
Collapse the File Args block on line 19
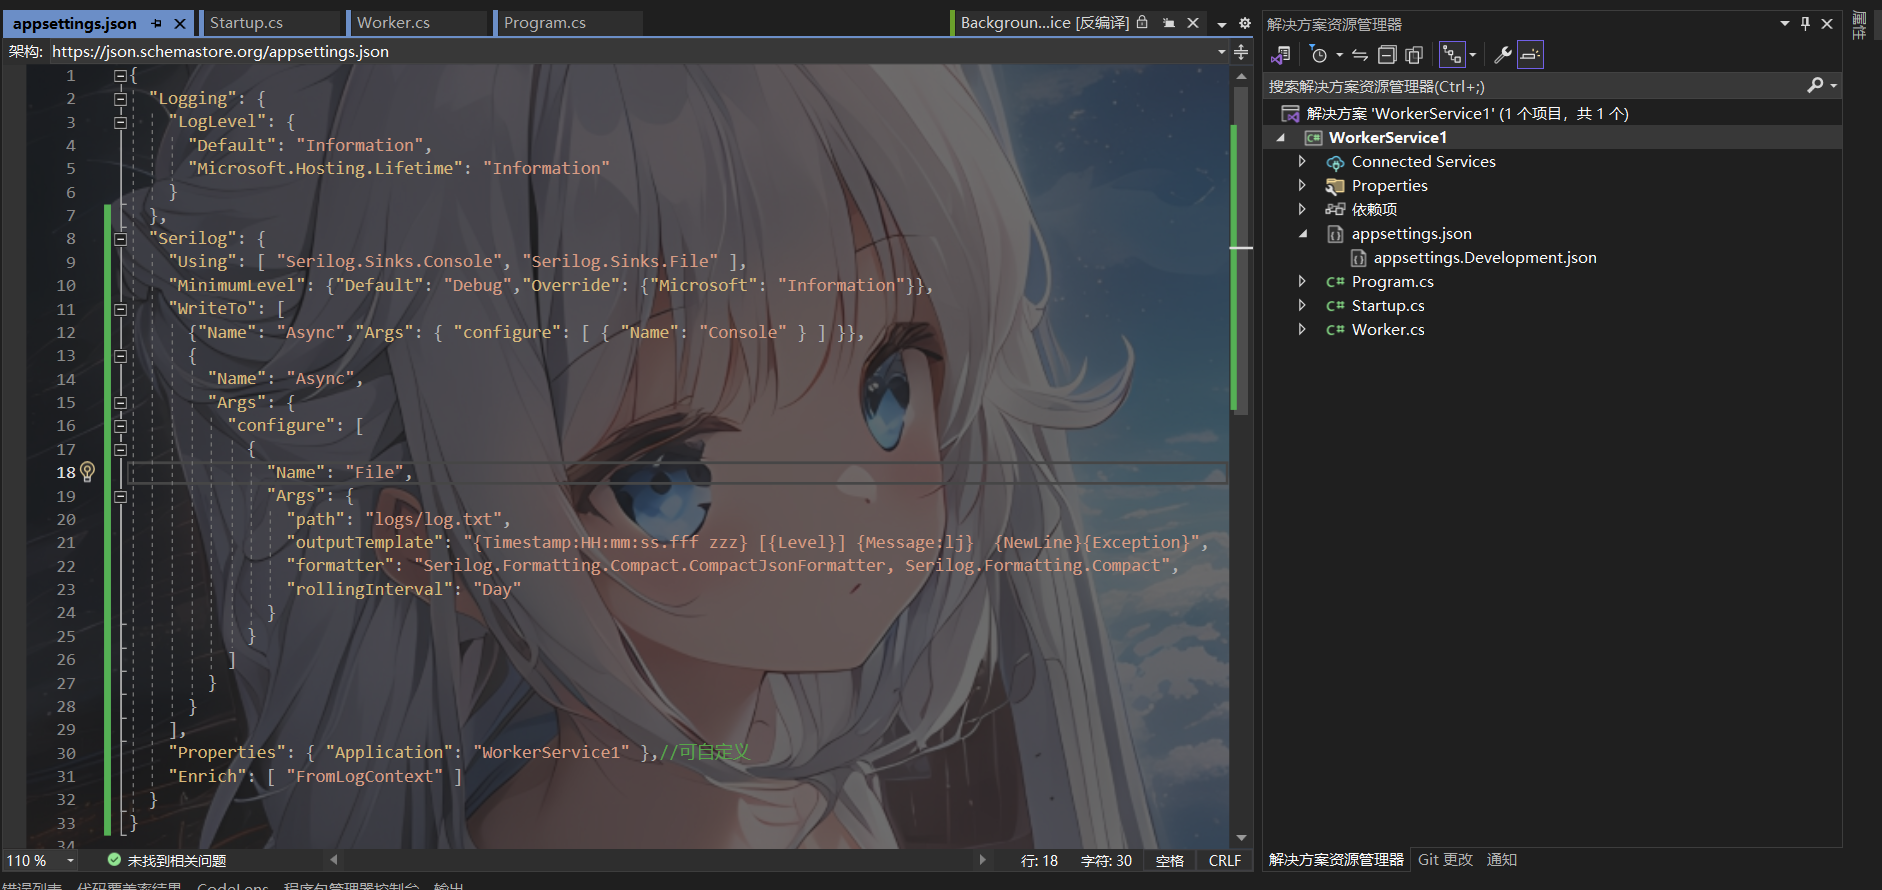[x=120, y=496]
